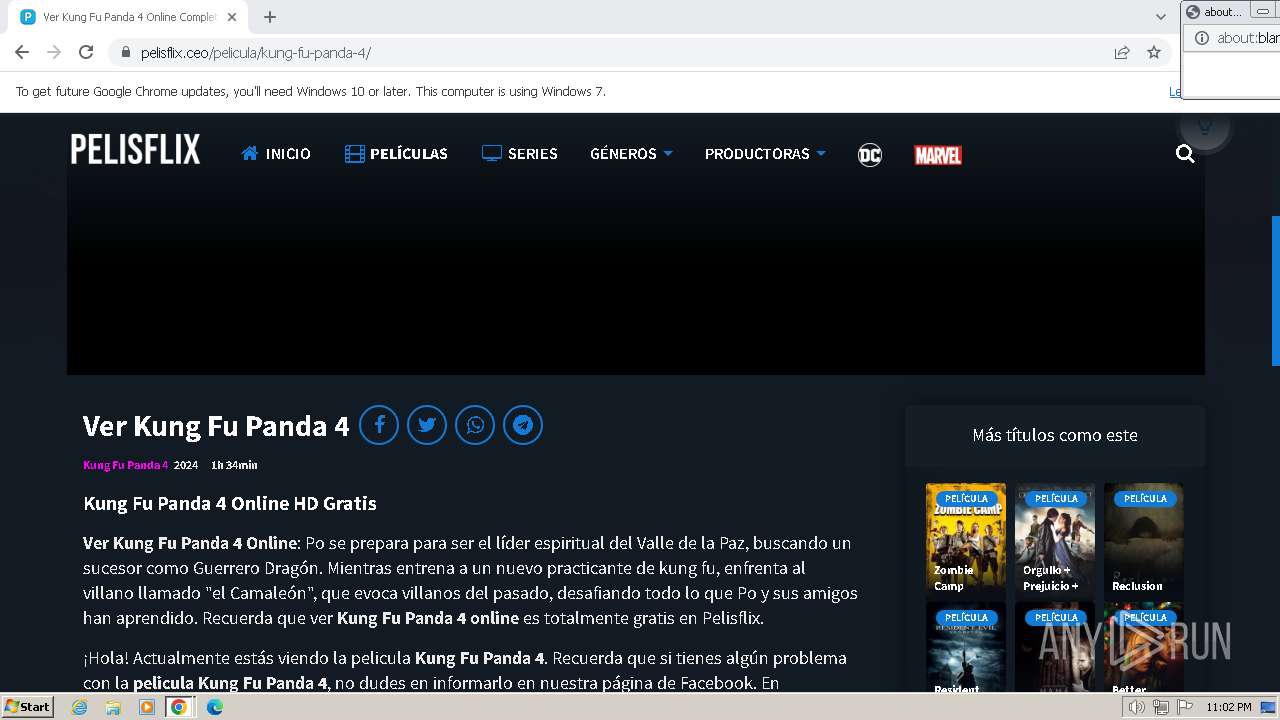Go forward in Chrome
This screenshot has width=1280, height=720.
point(54,52)
